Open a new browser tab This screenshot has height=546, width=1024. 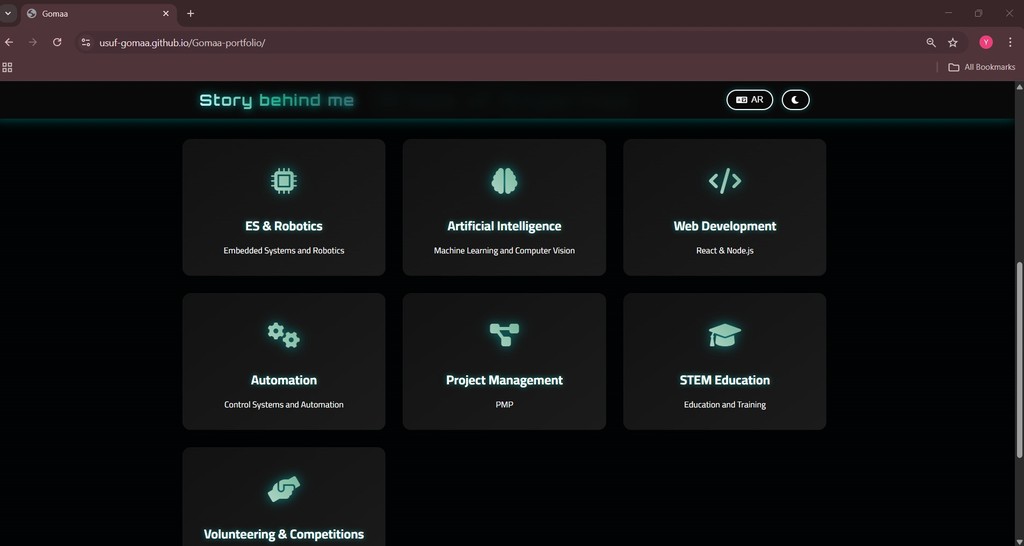pos(190,14)
